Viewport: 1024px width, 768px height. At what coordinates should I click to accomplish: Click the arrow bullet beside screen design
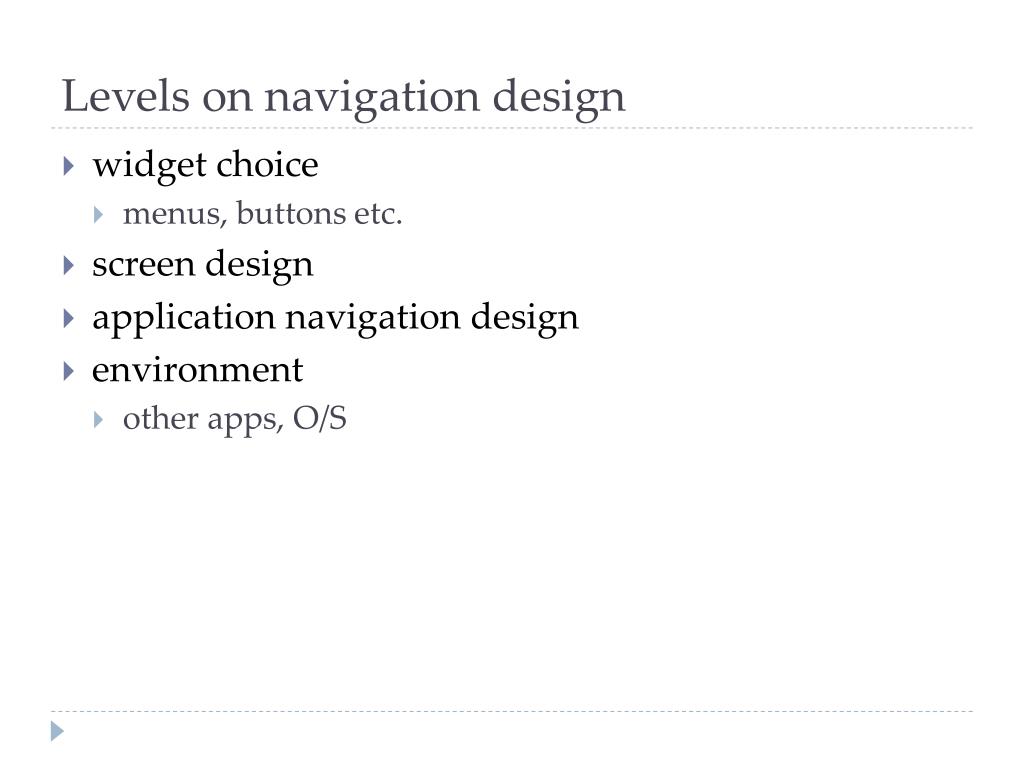[69, 265]
